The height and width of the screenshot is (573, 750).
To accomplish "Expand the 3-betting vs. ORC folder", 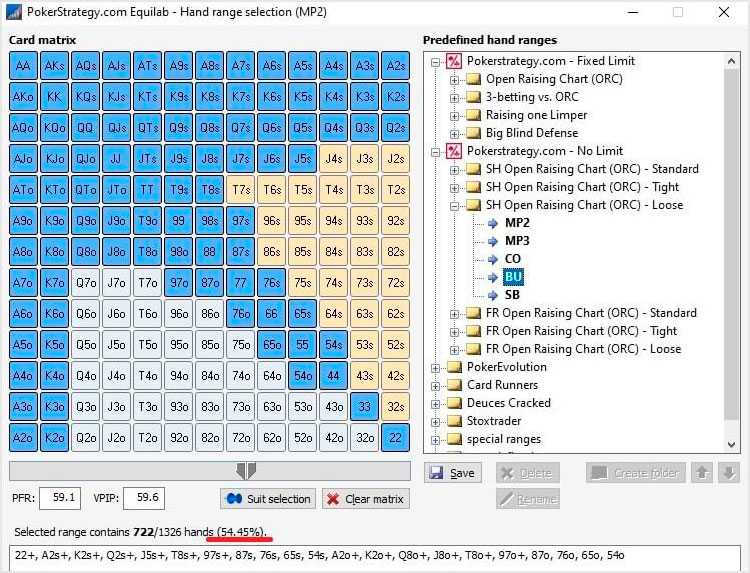I will [x=454, y=98].
